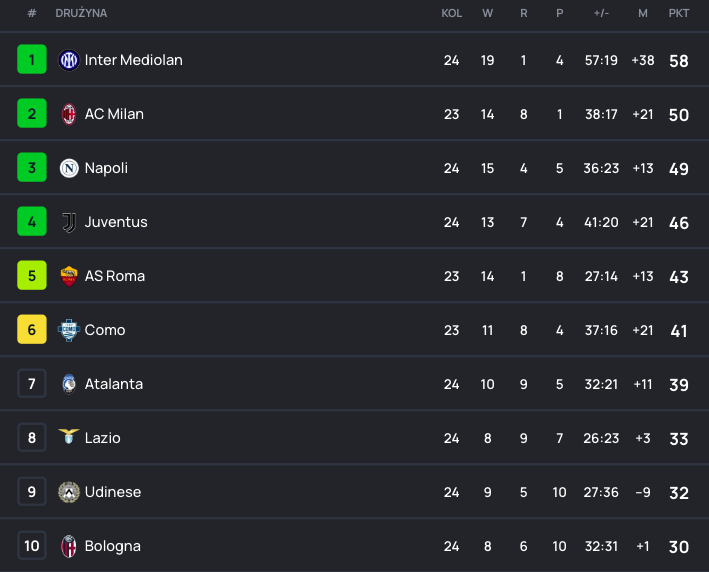The image size is (709, 572).
Task: Click the green position 1 badge
Action: 32,59
